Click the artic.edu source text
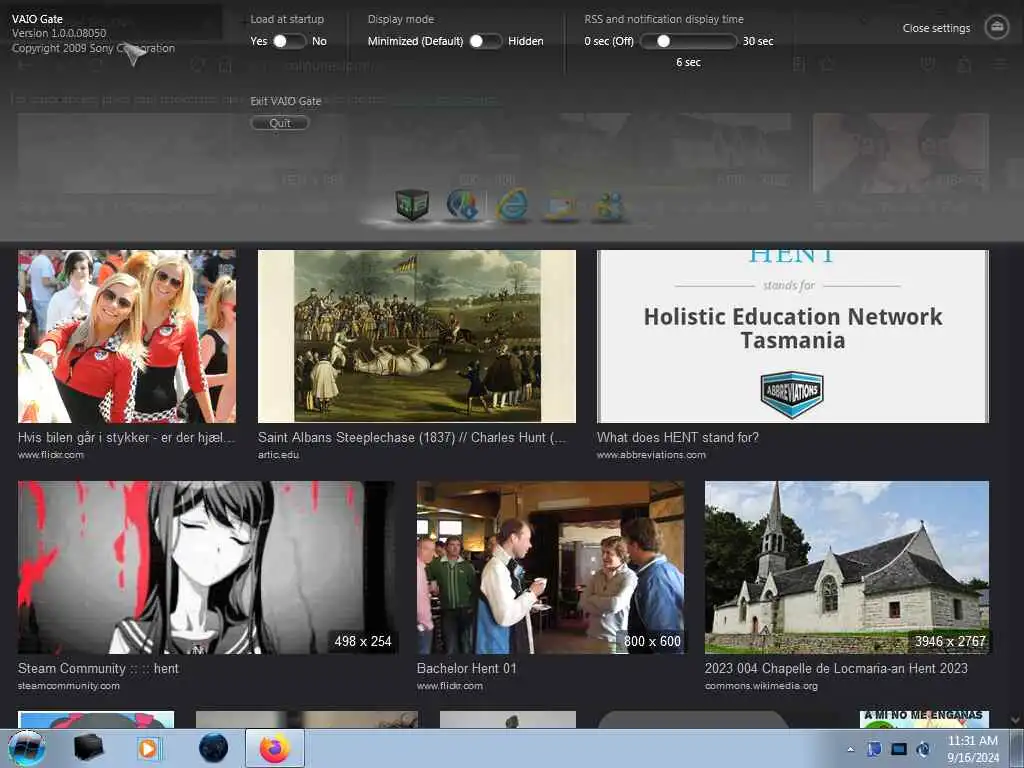 point(278,455)
